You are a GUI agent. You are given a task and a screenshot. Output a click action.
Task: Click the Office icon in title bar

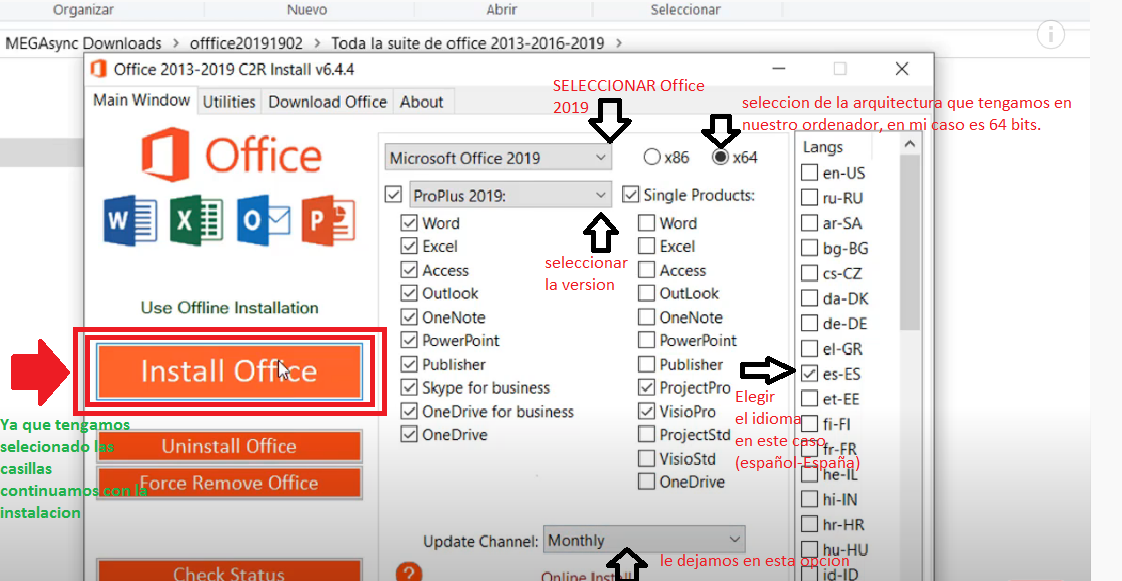(99, 69)
